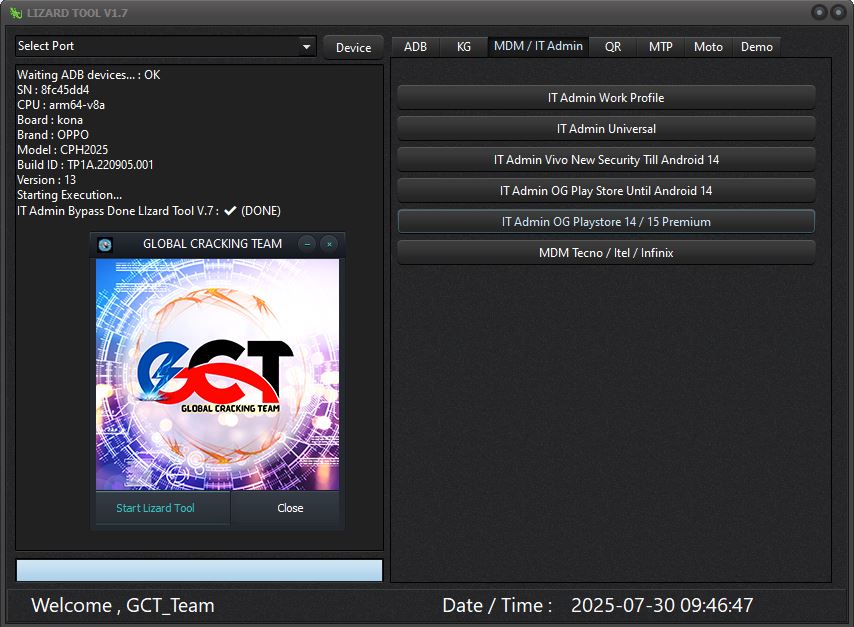The width and height of the screenshot is (854, 627).
Task: Expand the Select Port dropdown arrow
Action: point(307,47)
